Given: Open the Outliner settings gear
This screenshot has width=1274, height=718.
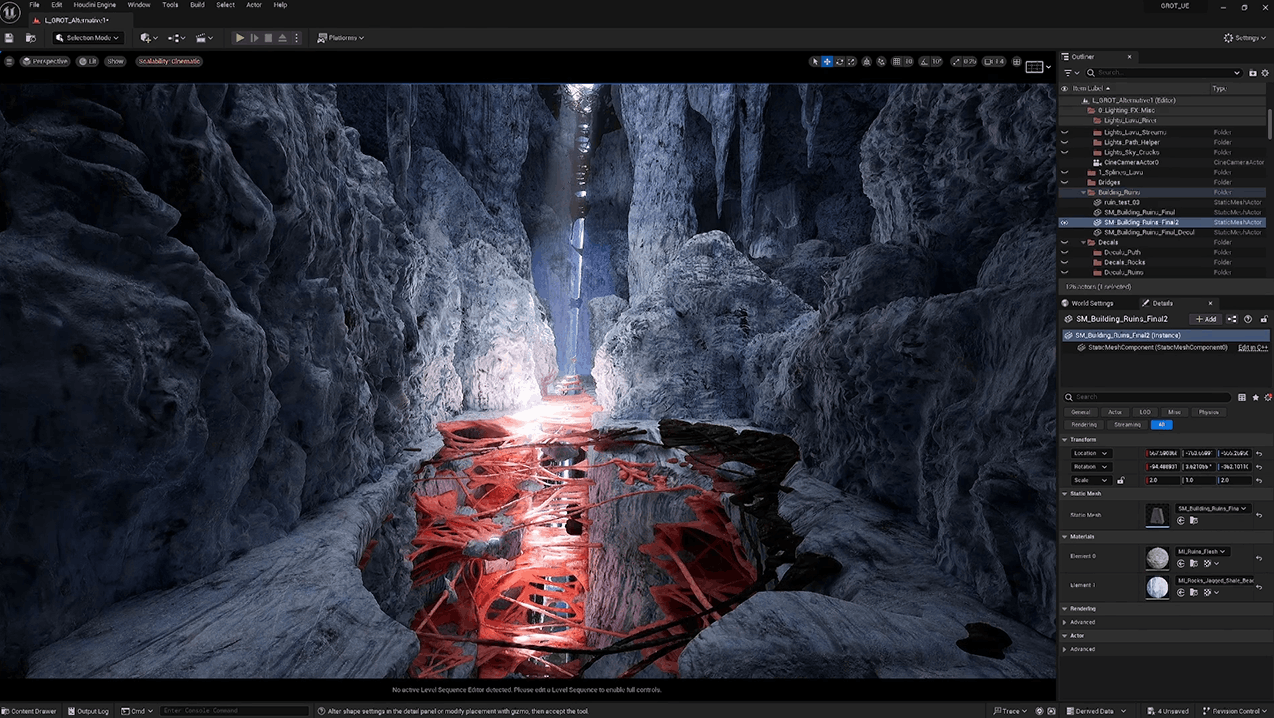Looking at the screenshot, I should pos(1264,73).
